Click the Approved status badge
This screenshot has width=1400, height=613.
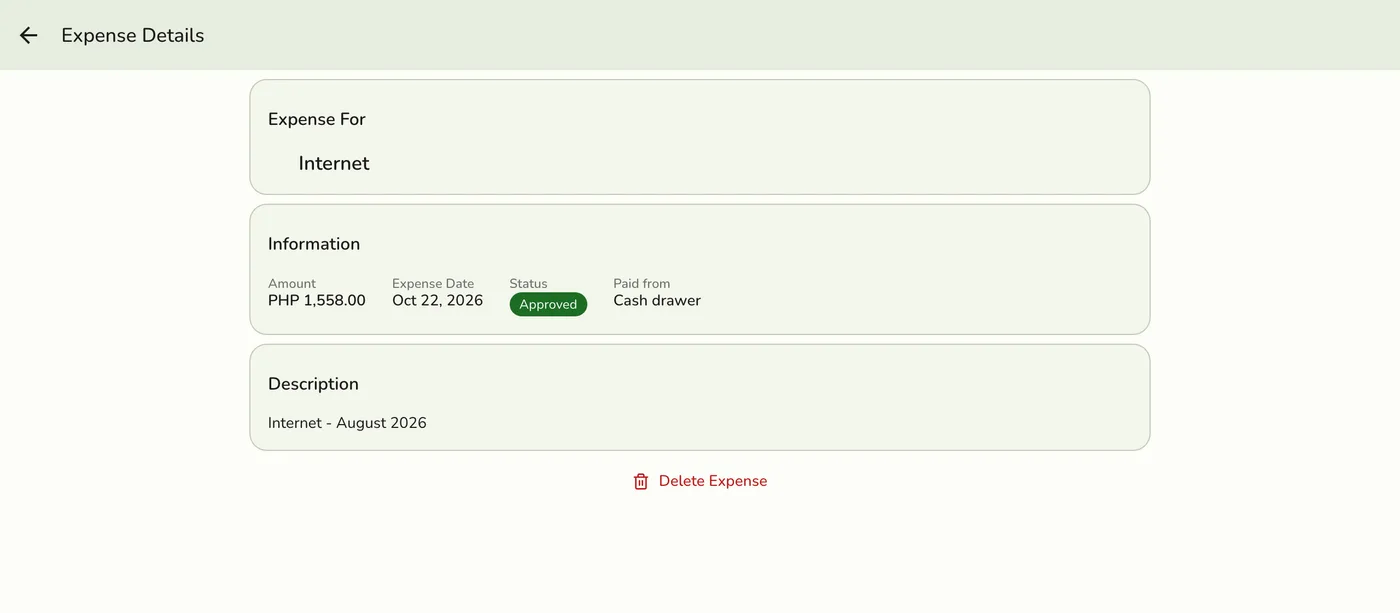(548, 304)
